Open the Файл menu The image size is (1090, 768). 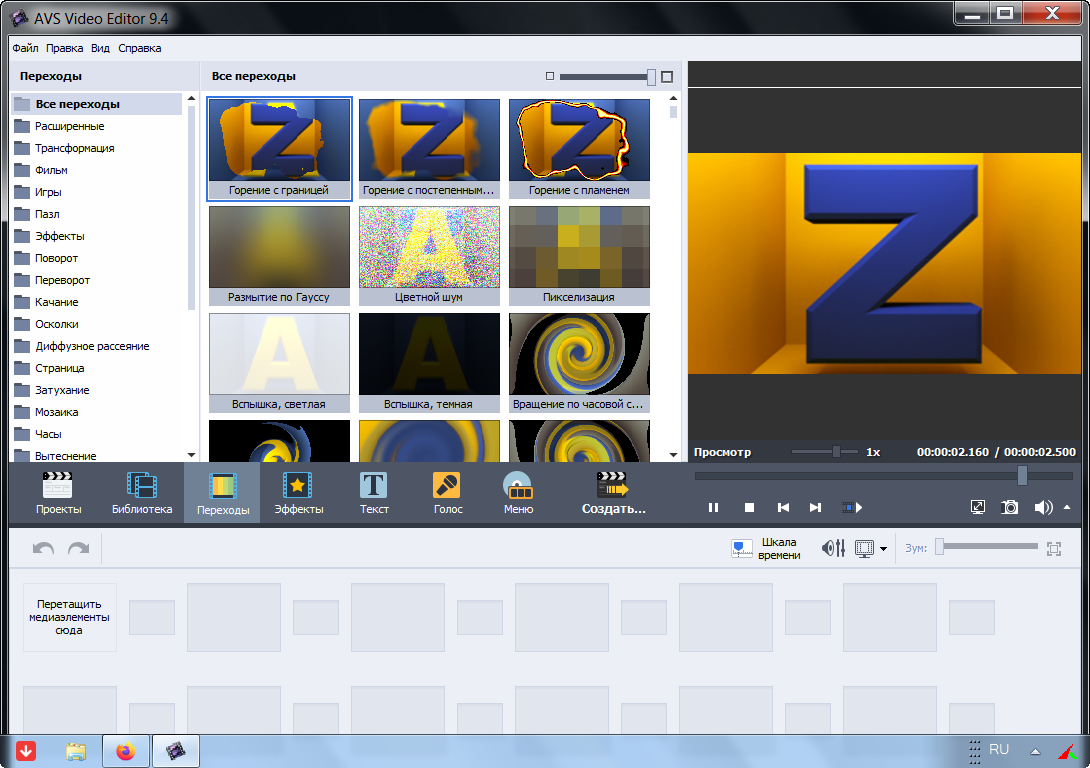tap(25, 48)
